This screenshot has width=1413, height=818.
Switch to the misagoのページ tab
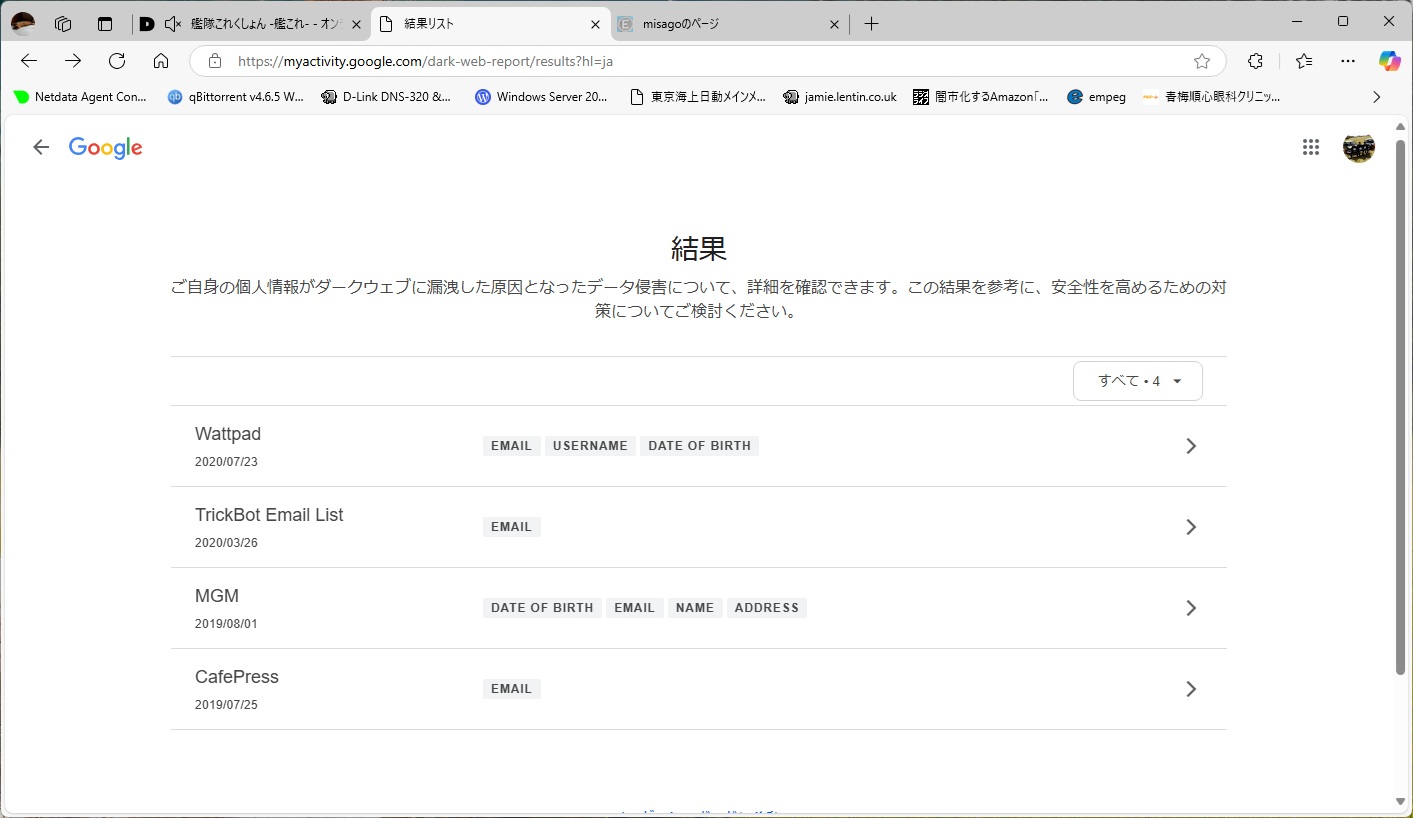click(x=720, y=24)
